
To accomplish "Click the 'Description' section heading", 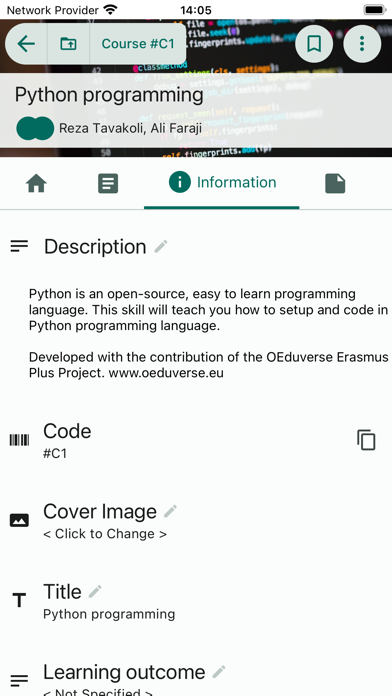I will [x=95, y=247].
